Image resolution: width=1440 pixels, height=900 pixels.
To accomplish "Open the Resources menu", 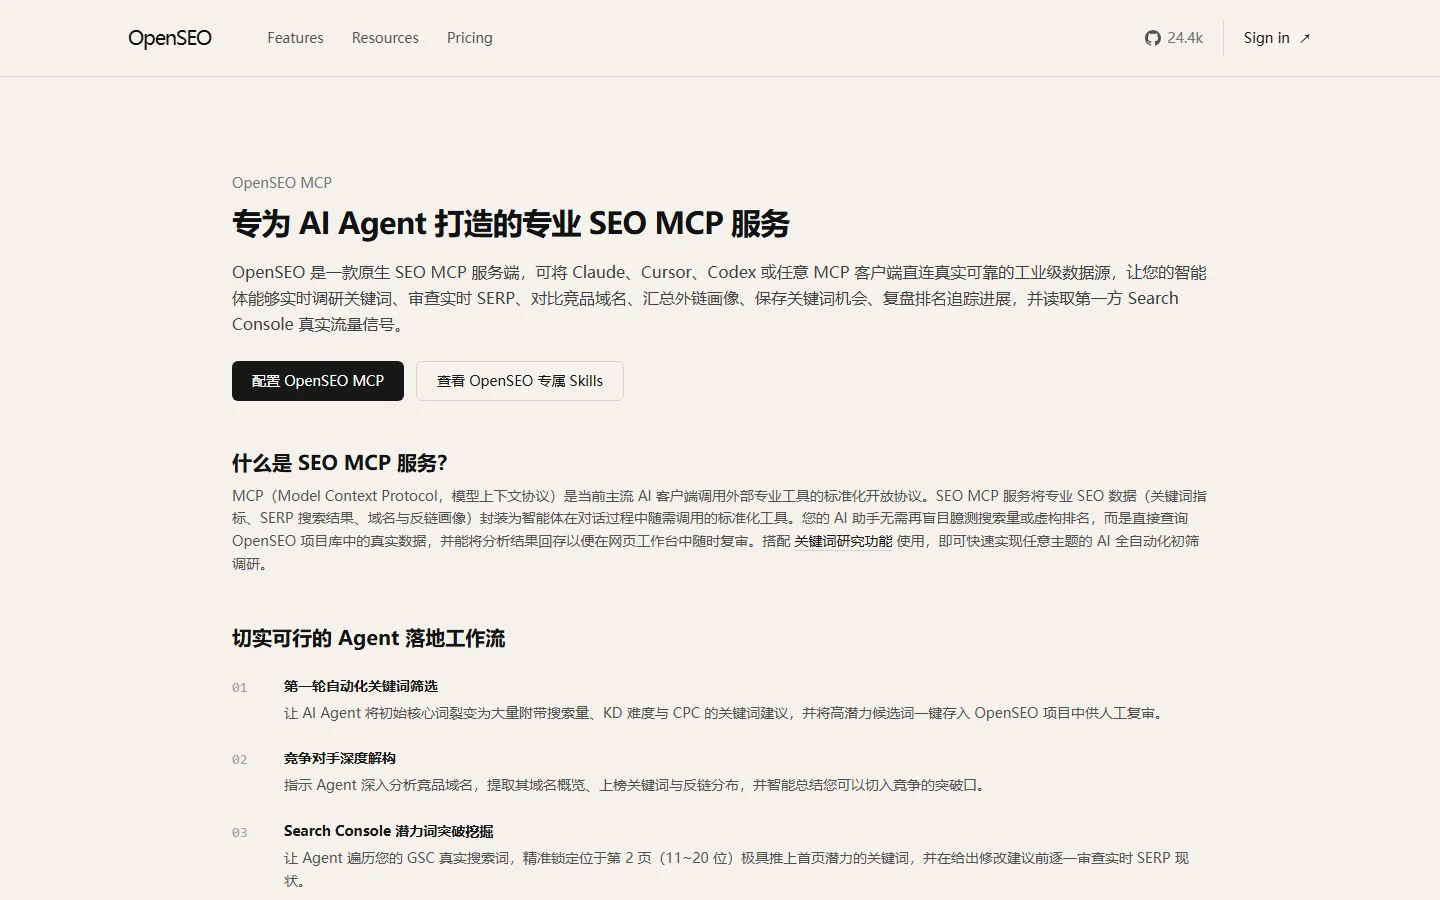I will click(385, 38).
